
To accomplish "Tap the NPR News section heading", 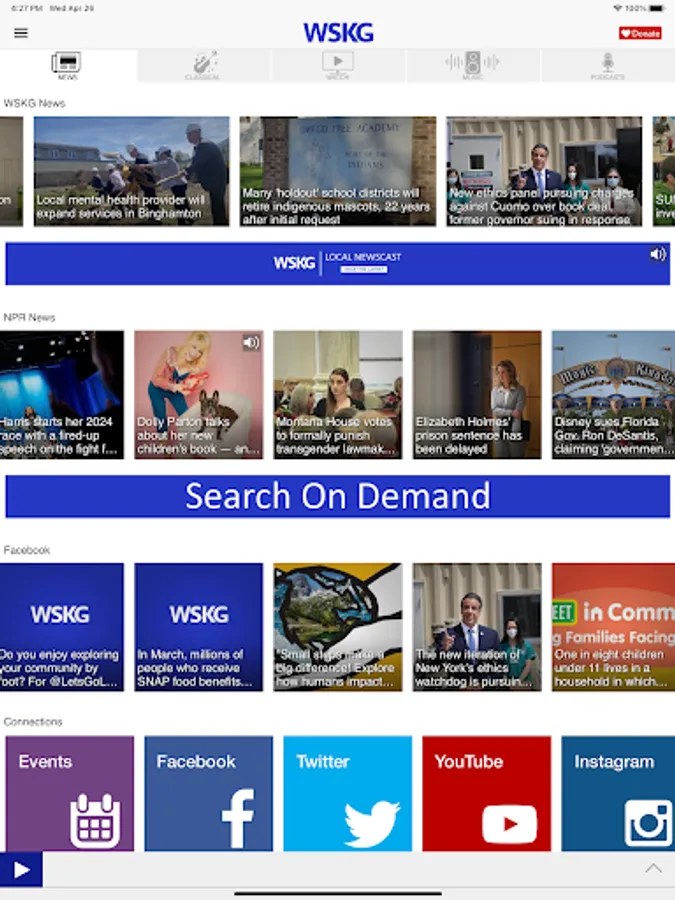I will pyautogui.click(x=29, y=317).
